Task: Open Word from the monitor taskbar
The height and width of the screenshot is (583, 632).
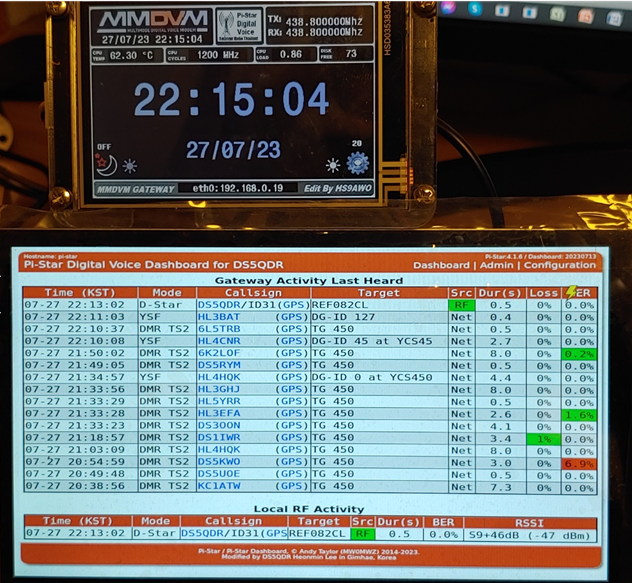Action: 613,19
